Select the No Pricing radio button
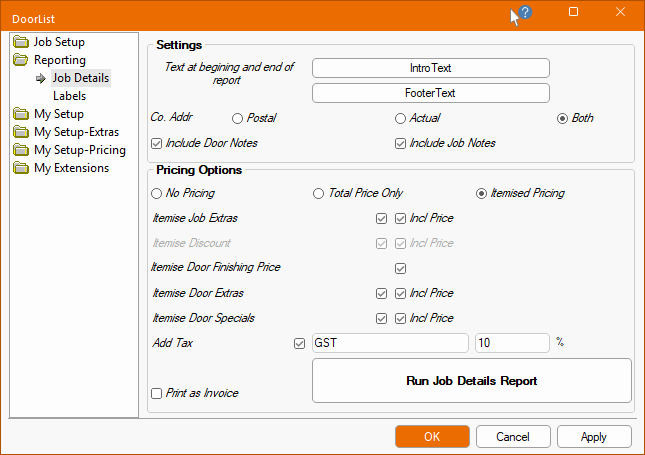Viewport: 645px width, 455px height. [x=156, y=193]
